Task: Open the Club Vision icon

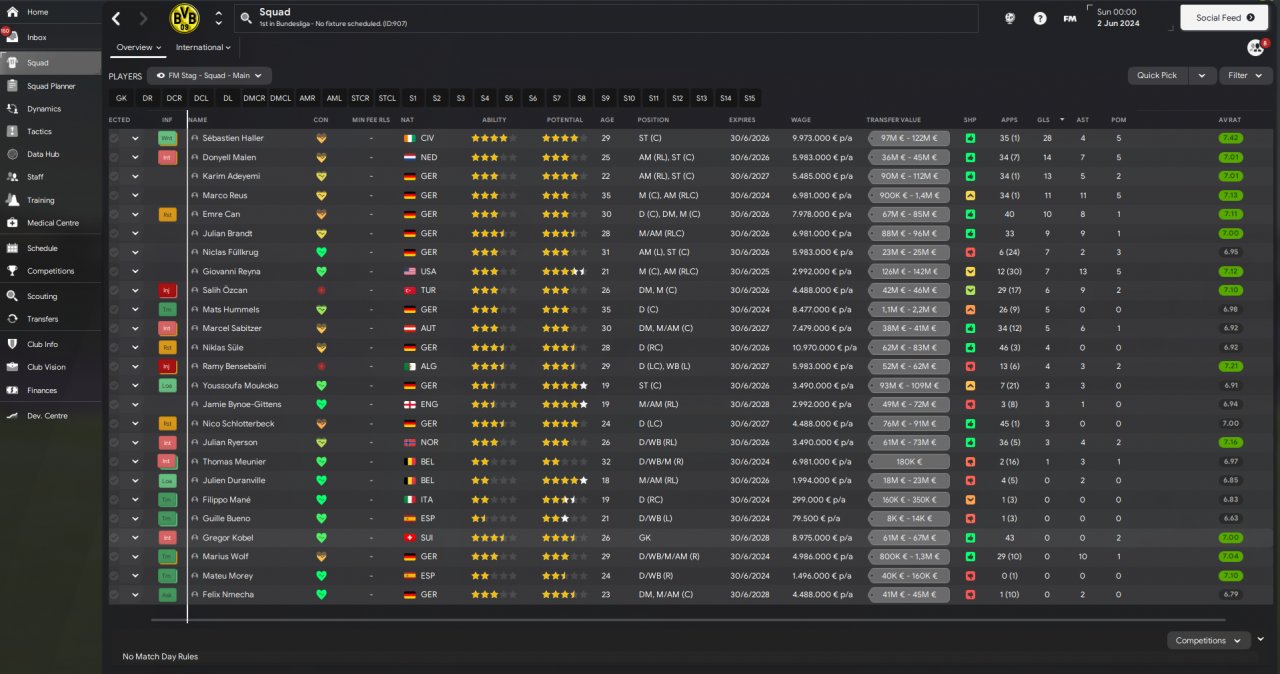Action: [12, 367]
